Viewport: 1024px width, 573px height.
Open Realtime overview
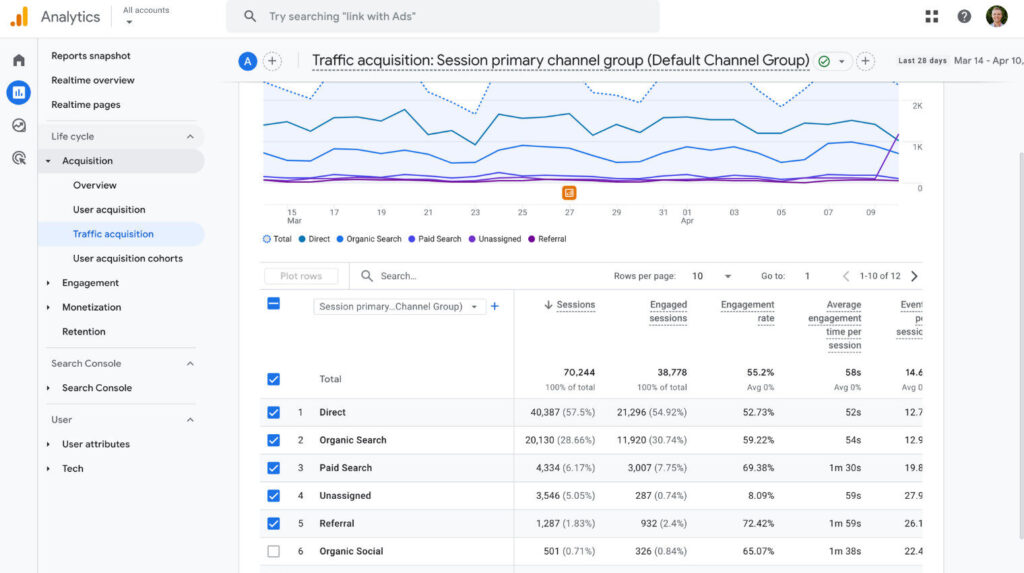click(93, 80)
